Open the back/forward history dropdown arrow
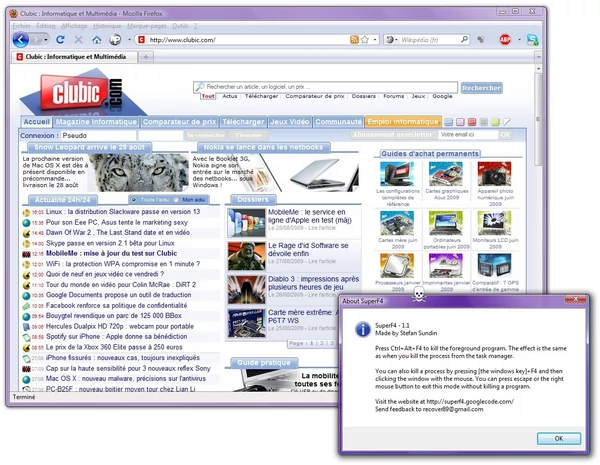The width and height of the screenshot is (600, 465). pos(46,39)
